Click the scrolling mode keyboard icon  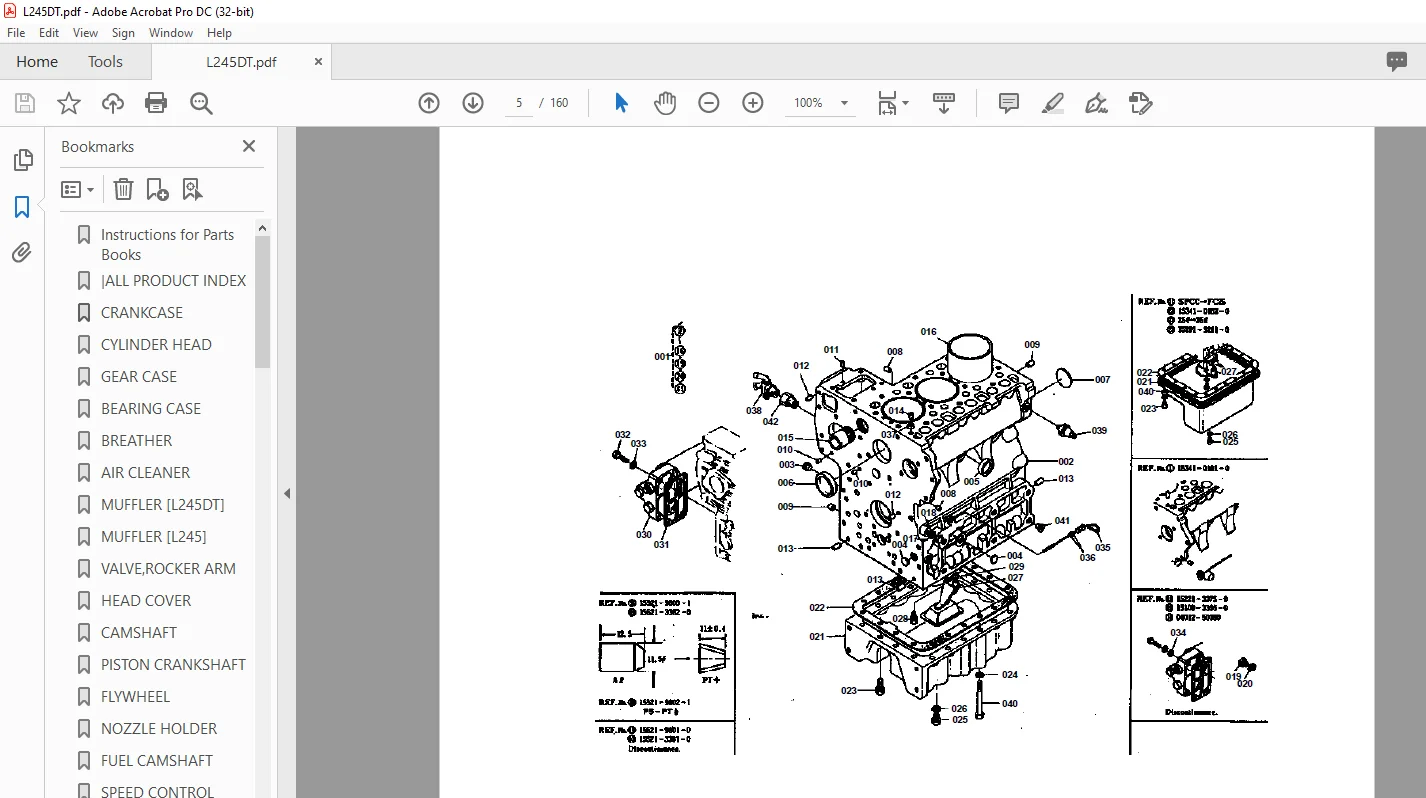click(x=944, y=103)
